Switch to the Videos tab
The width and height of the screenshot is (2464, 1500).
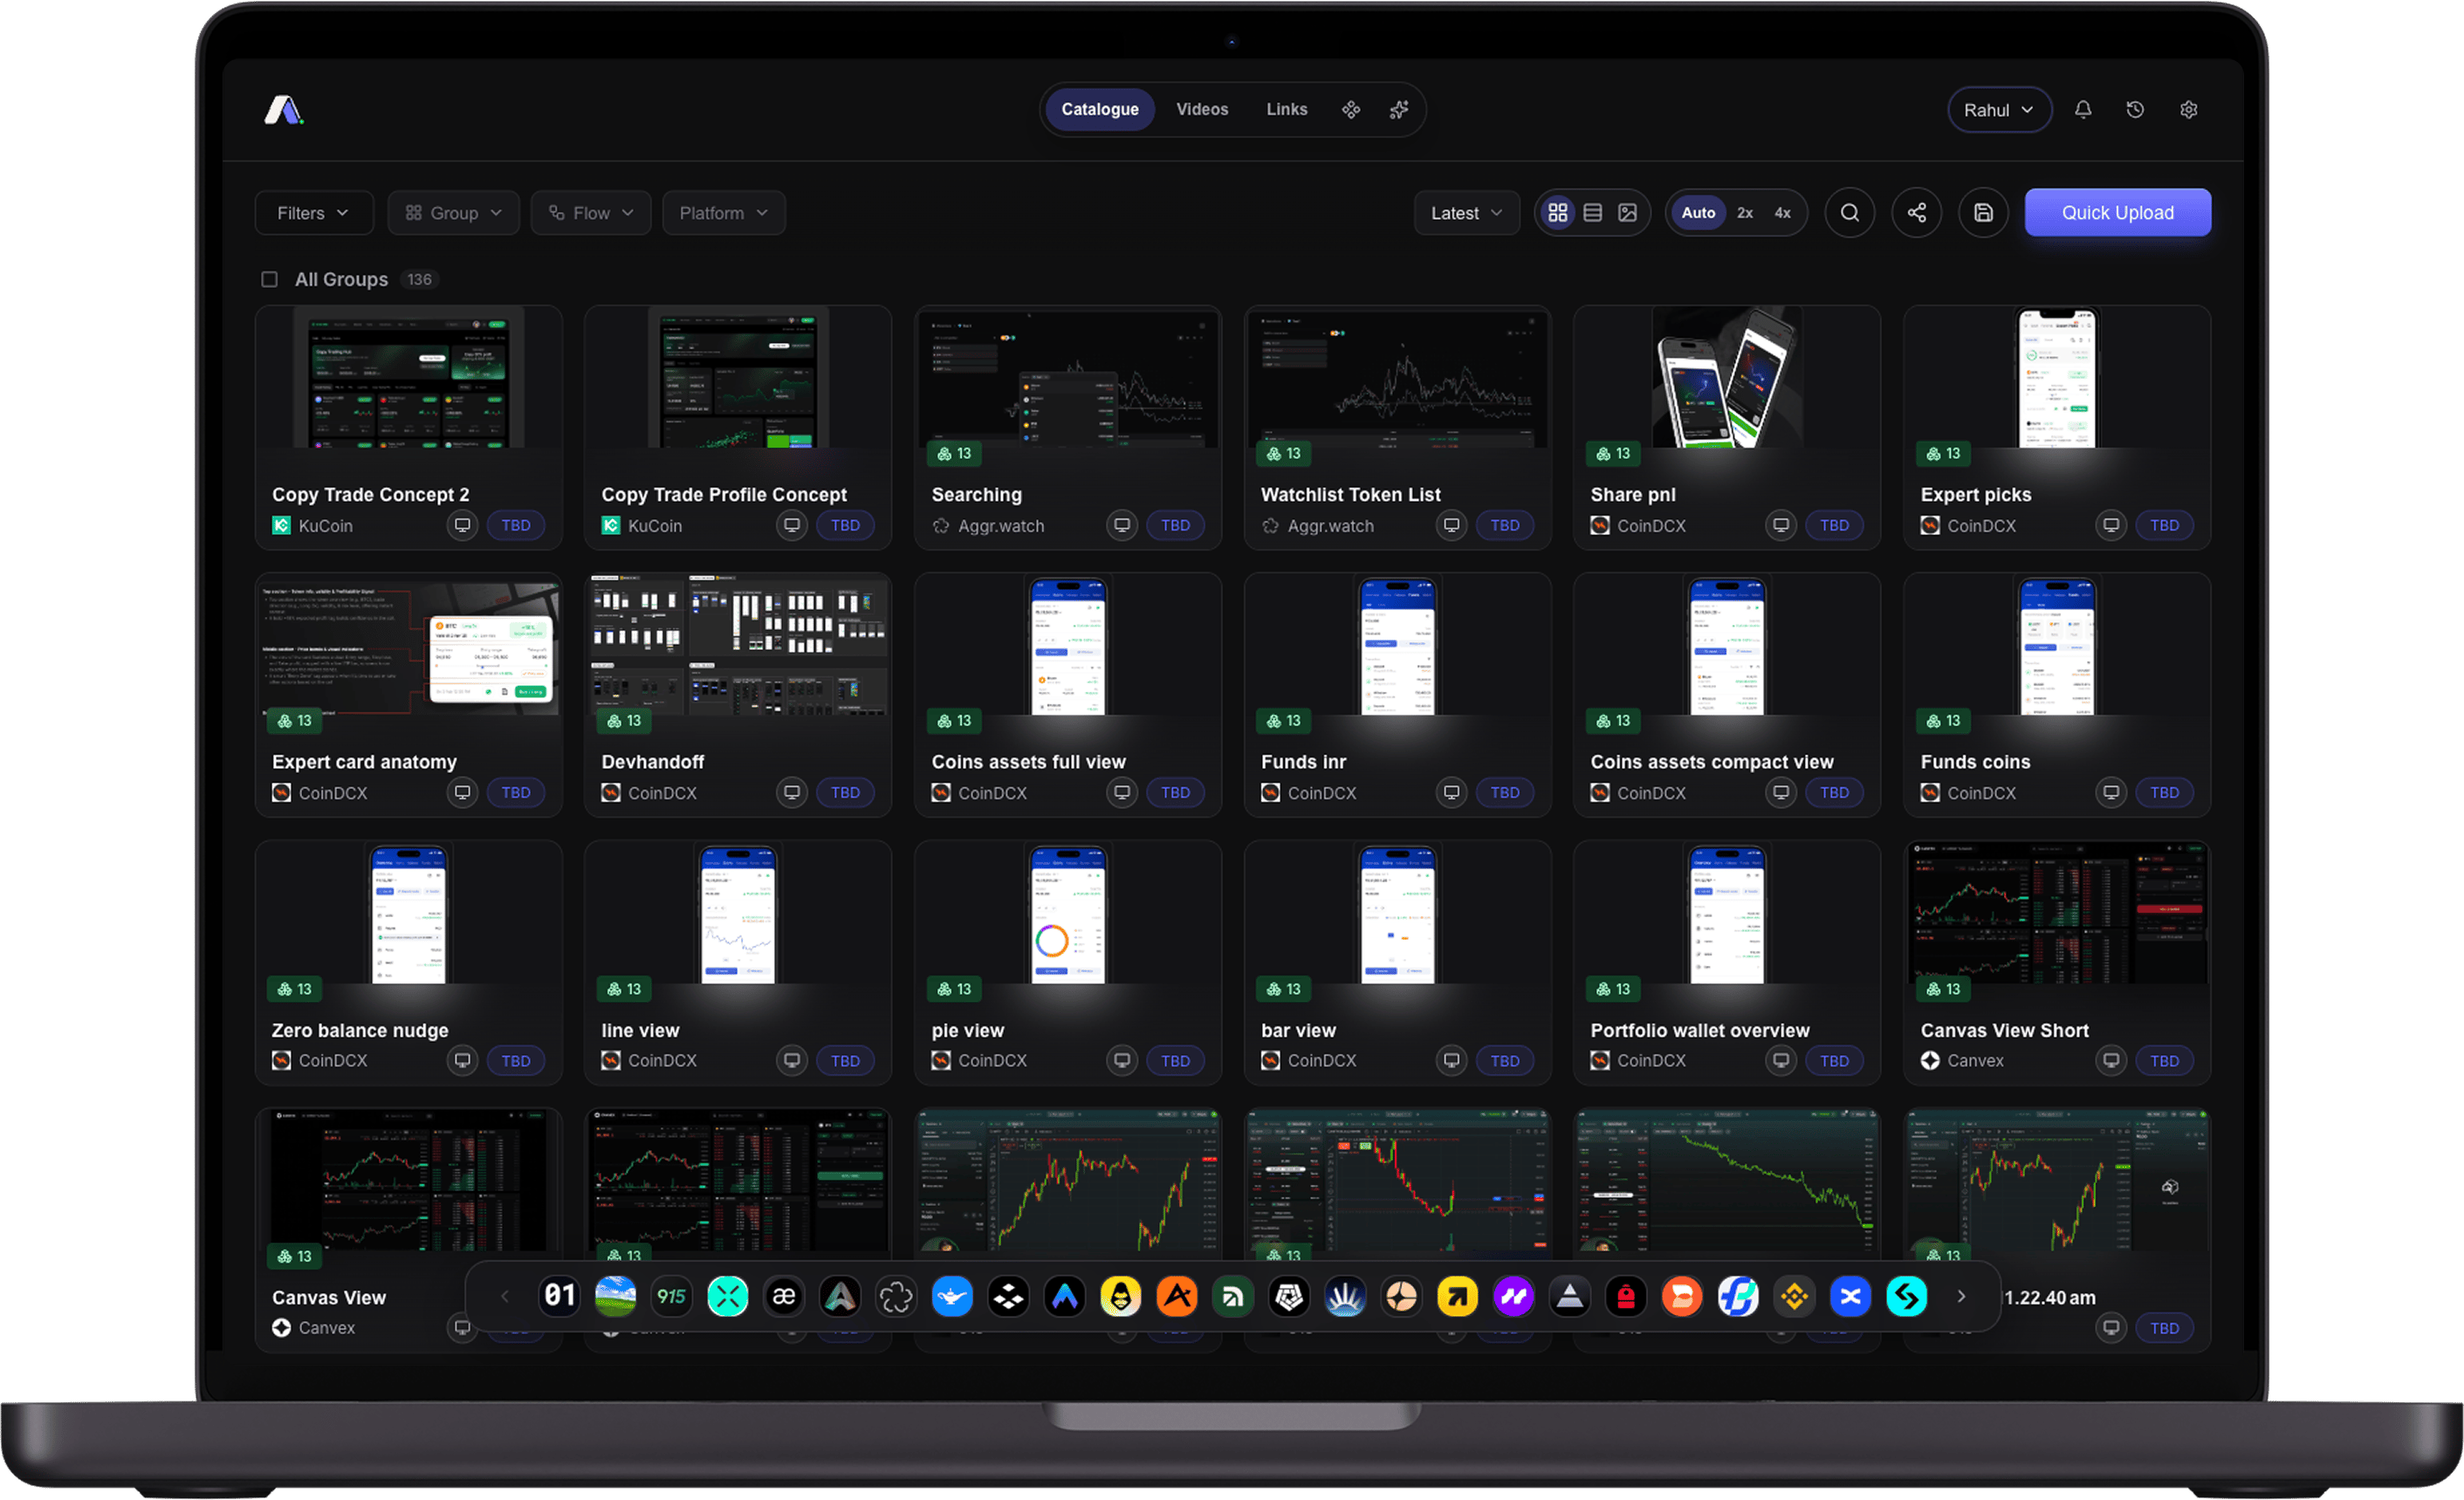pyautogui.click(x=1202, y=109)
